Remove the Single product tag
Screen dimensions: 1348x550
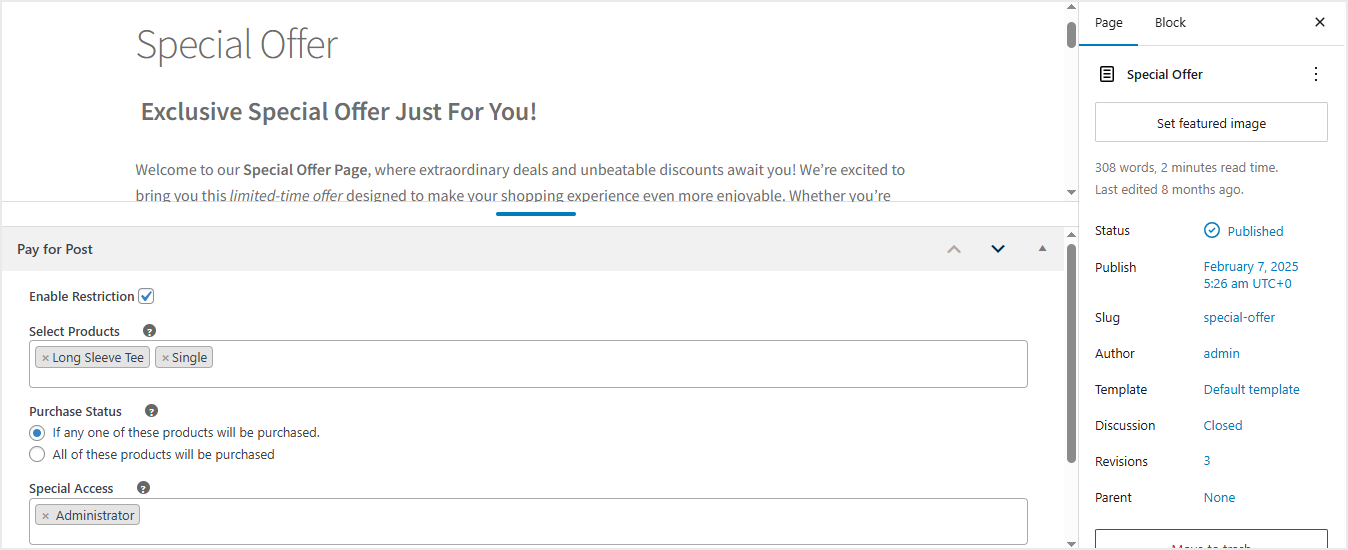pyautogui.click(x=166, y=358)
